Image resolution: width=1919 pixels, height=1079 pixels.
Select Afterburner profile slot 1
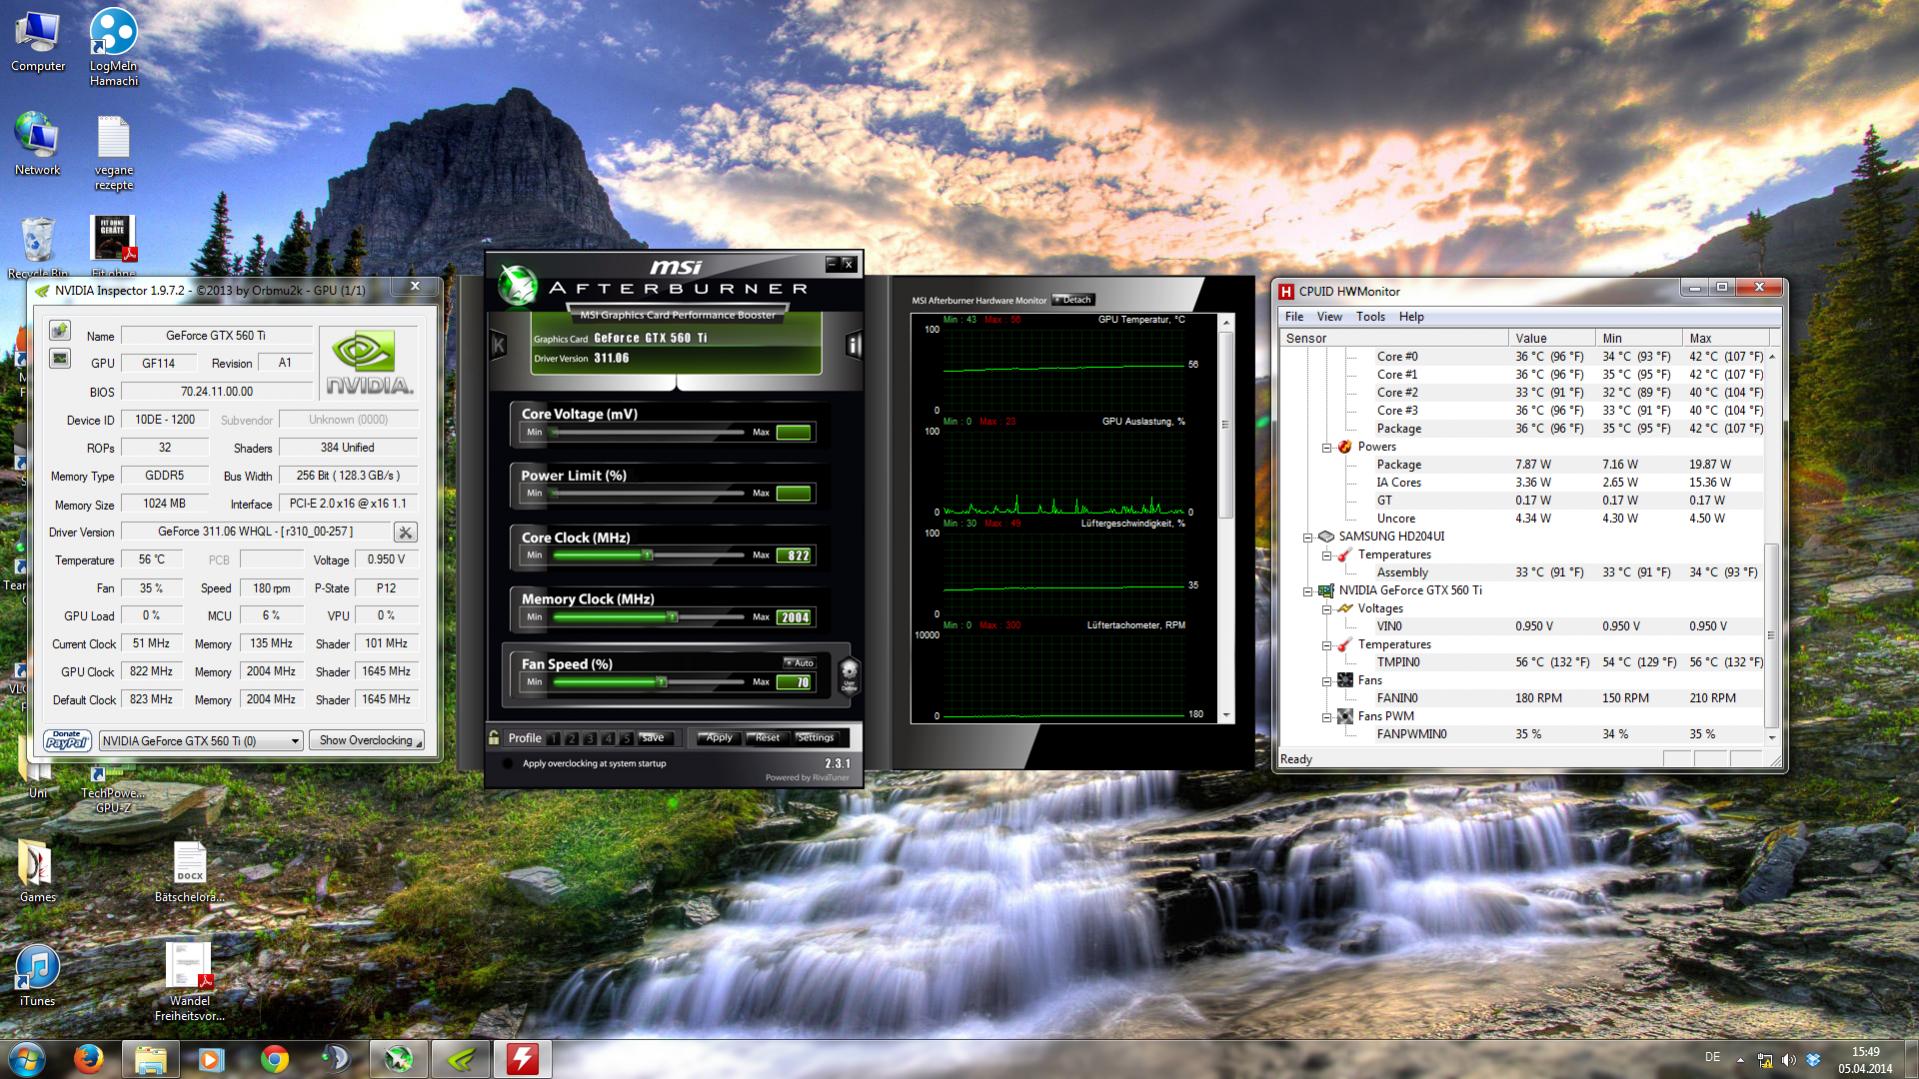[553, 739]
